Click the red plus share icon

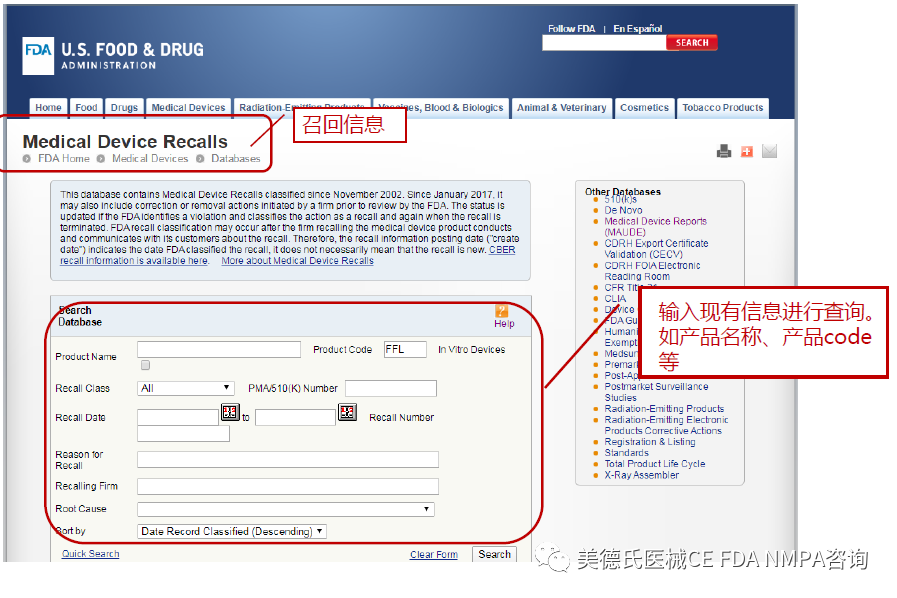[747, 152]
